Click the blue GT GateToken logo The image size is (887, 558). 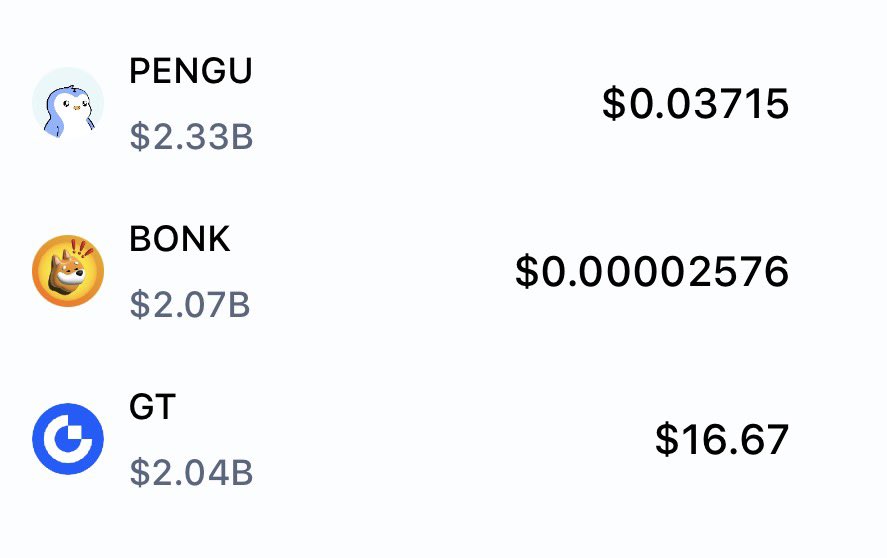pyautogui.click(x=68, y=439)
